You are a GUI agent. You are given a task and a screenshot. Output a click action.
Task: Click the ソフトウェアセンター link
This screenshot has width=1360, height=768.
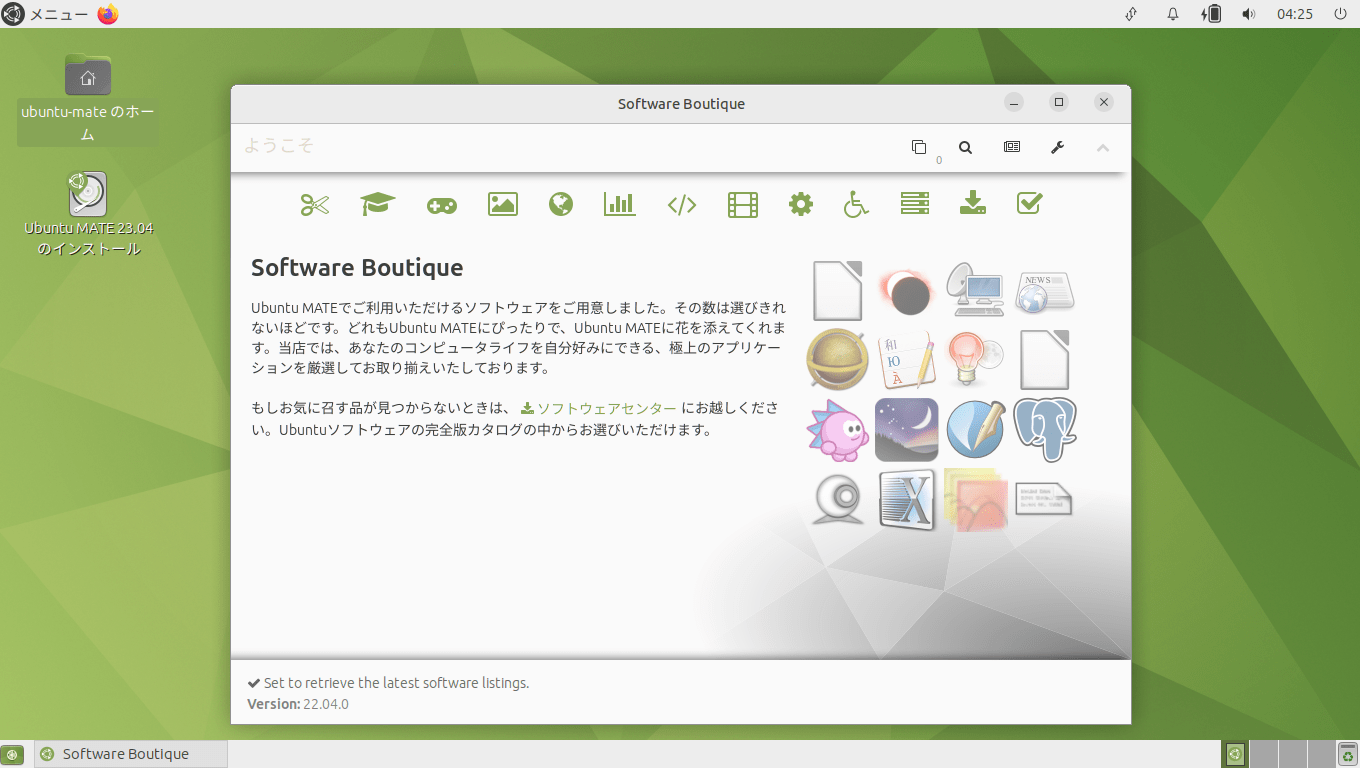point(606,408)
